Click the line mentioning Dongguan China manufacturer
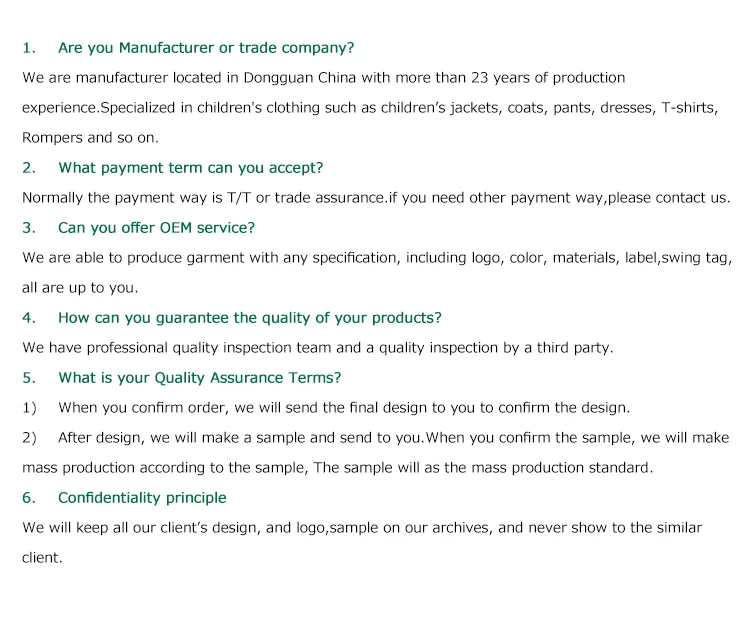This screenshot has width=752, height=621. pyautogui.click(x=323, y=78)
